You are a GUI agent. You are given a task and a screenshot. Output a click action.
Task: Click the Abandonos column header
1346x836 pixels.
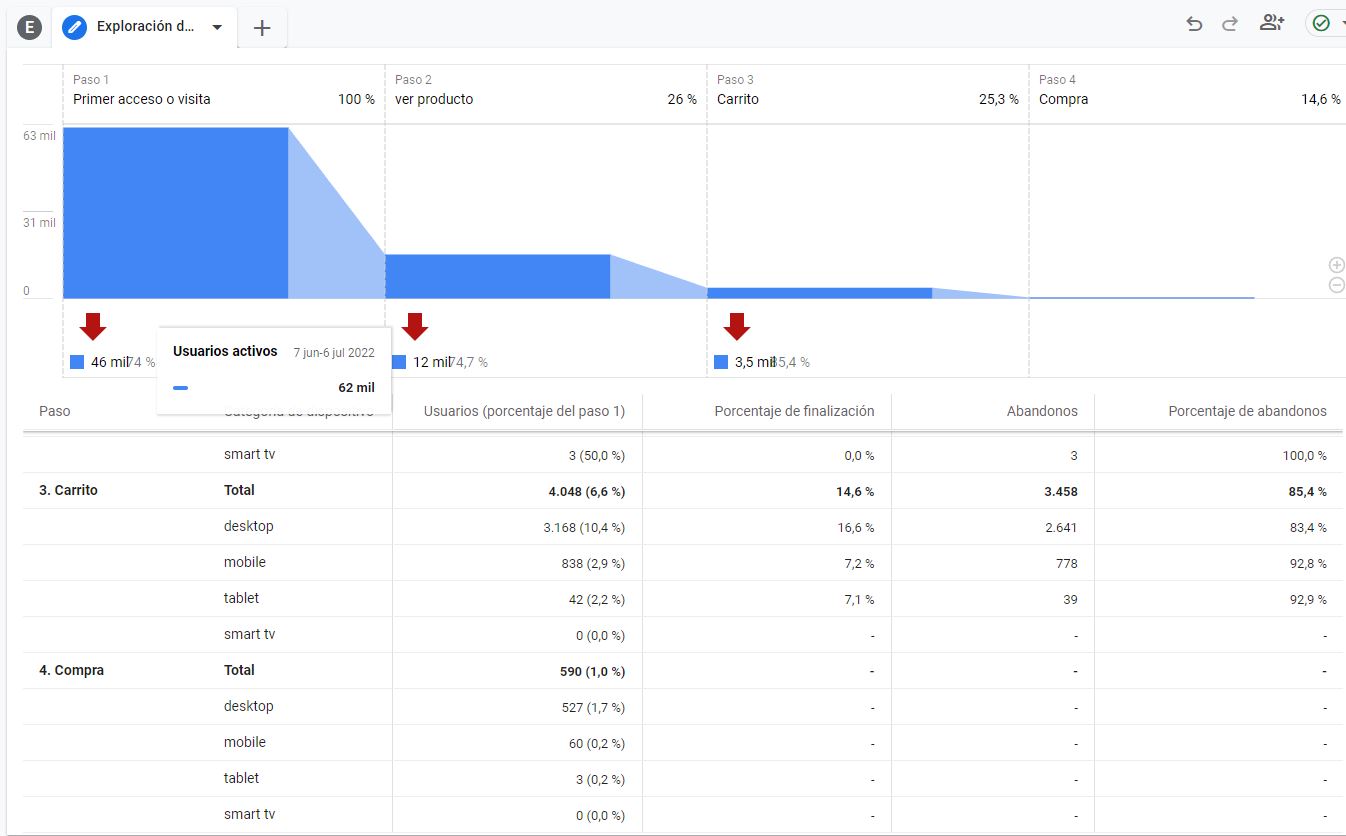pyautogui.click(x=1042, y=411)
